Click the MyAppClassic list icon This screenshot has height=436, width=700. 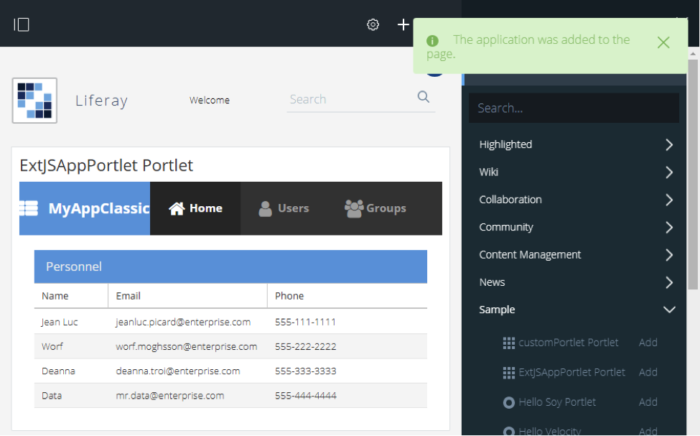coord(29,208)
